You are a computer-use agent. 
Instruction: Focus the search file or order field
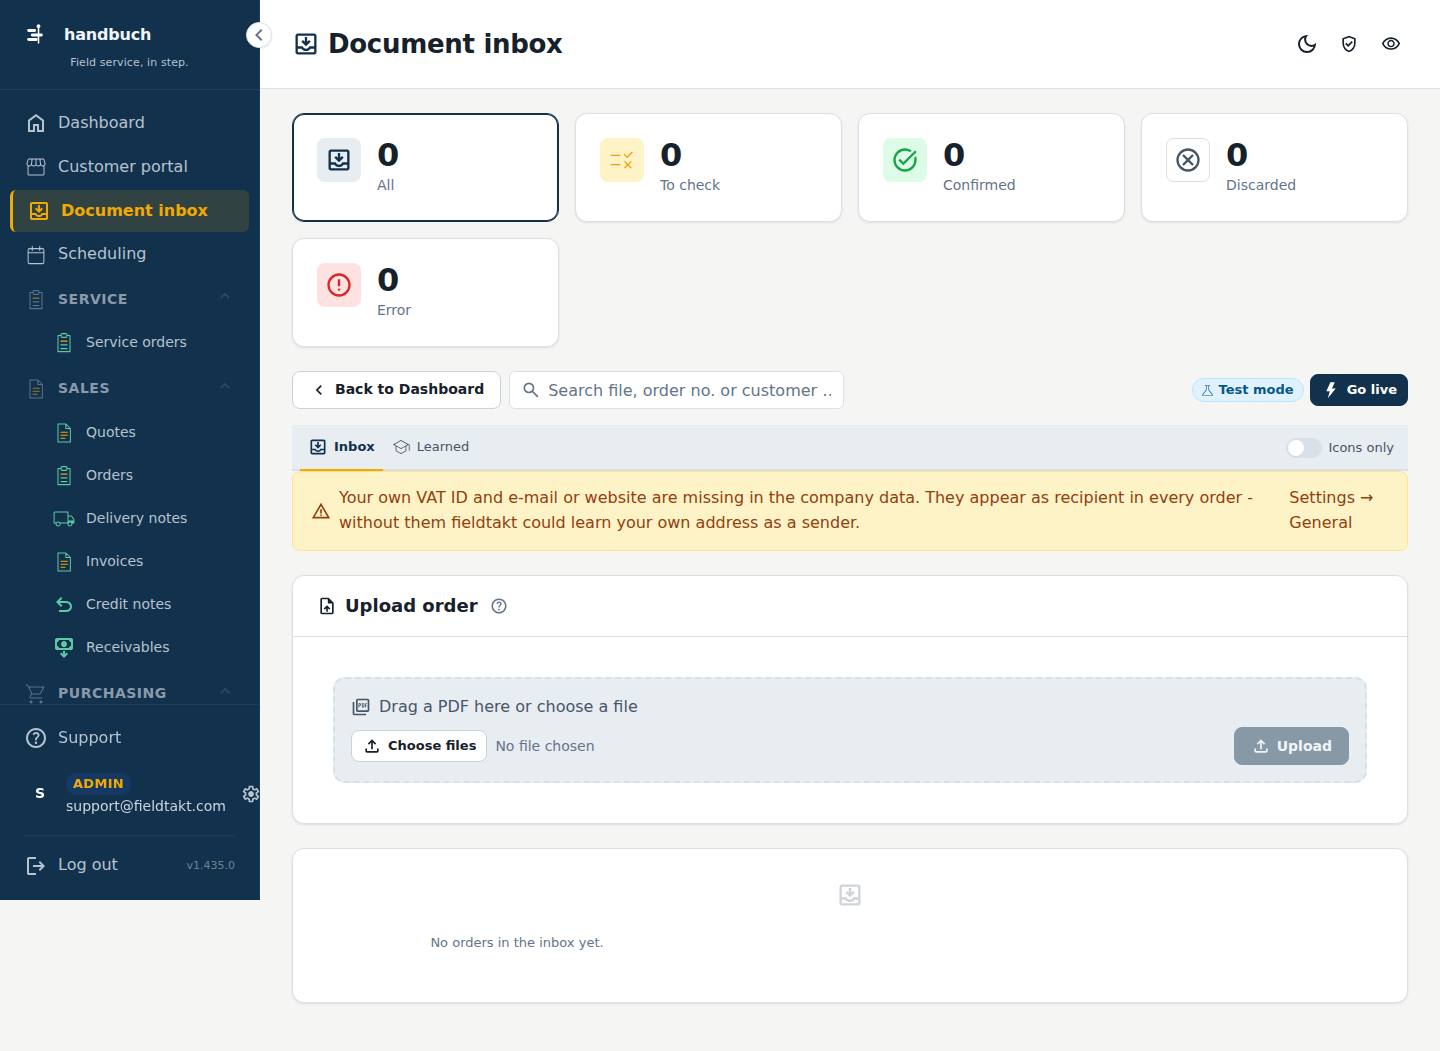pos(676,390)
